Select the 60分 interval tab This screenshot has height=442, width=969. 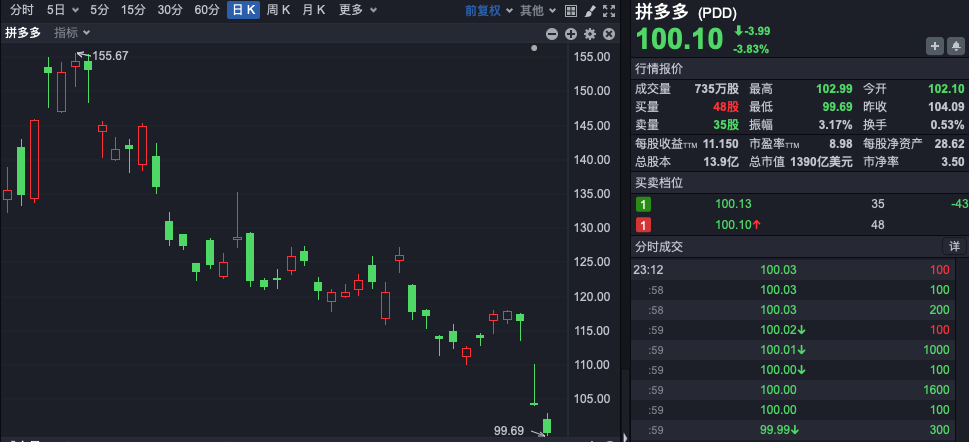tap(207, 10)
